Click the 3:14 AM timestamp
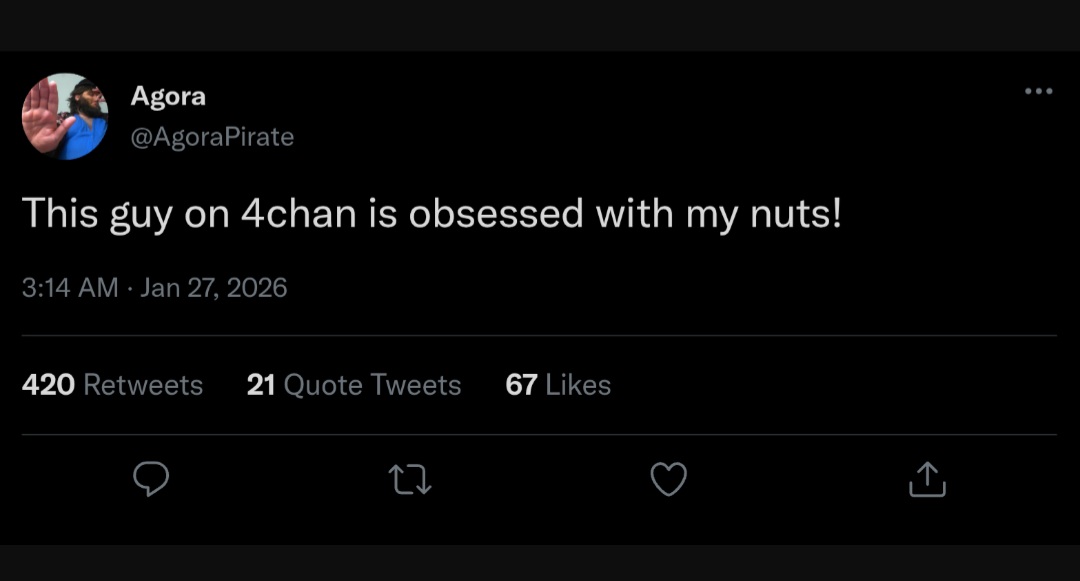This screenshot has width=1080, height=581. pyautogui.click(x=70, y=288)
